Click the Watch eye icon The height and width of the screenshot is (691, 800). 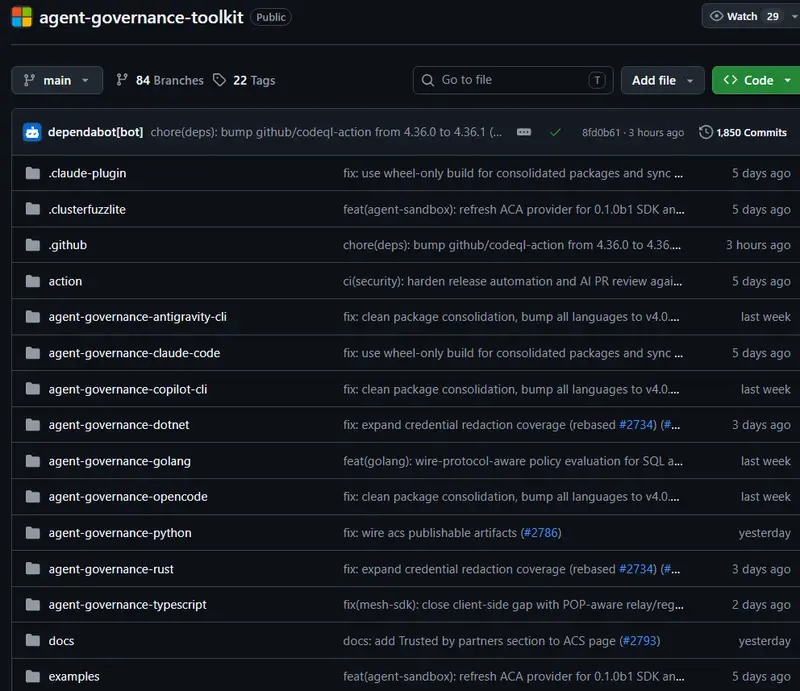716,16
